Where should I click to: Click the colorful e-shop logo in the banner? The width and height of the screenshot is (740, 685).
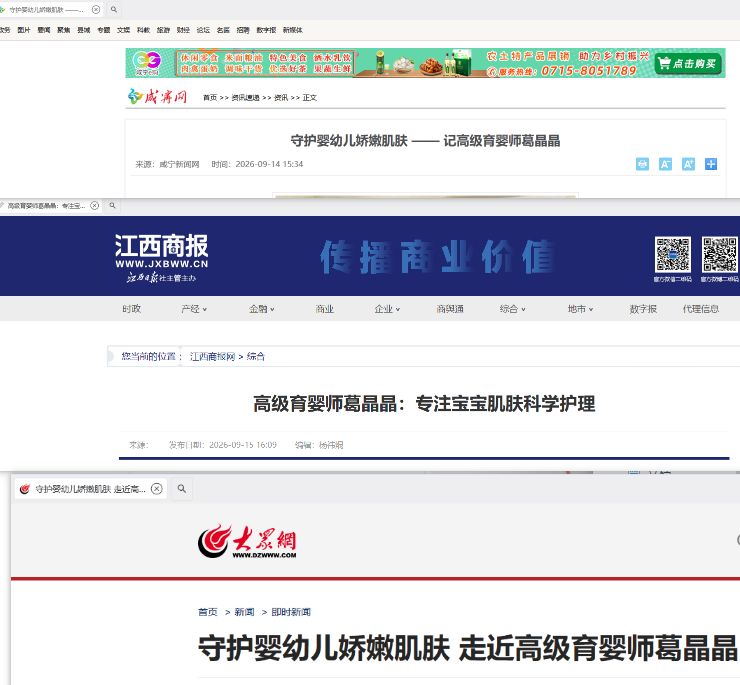click(x=147, y=63)
